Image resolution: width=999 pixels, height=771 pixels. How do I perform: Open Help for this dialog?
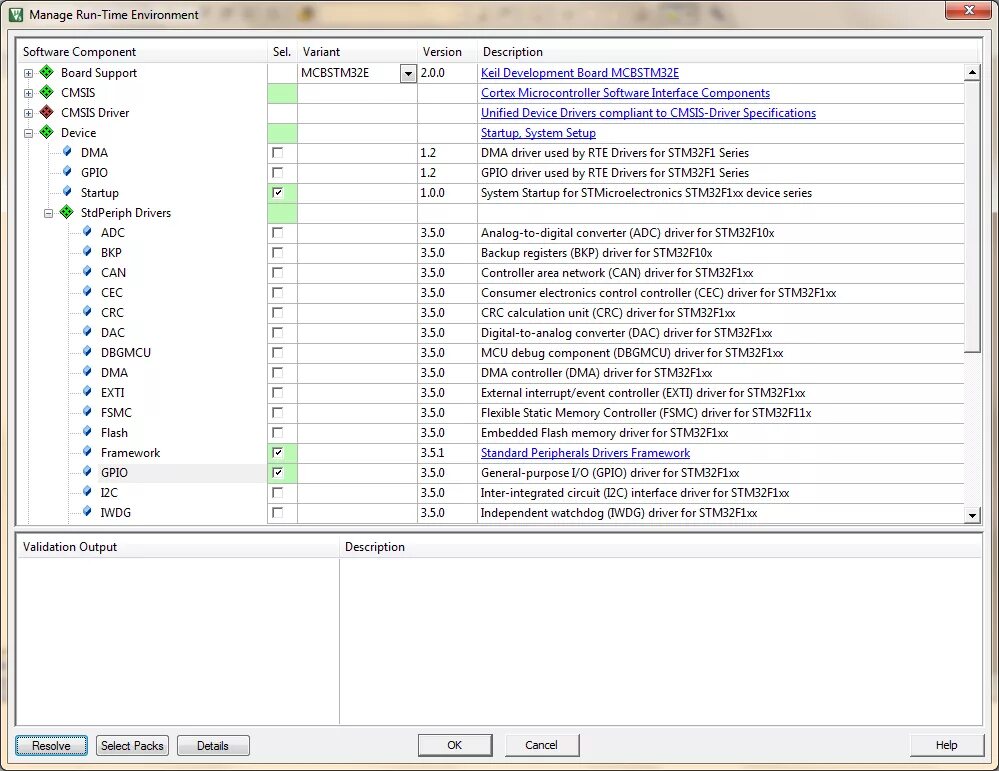(x=946, y=745)
